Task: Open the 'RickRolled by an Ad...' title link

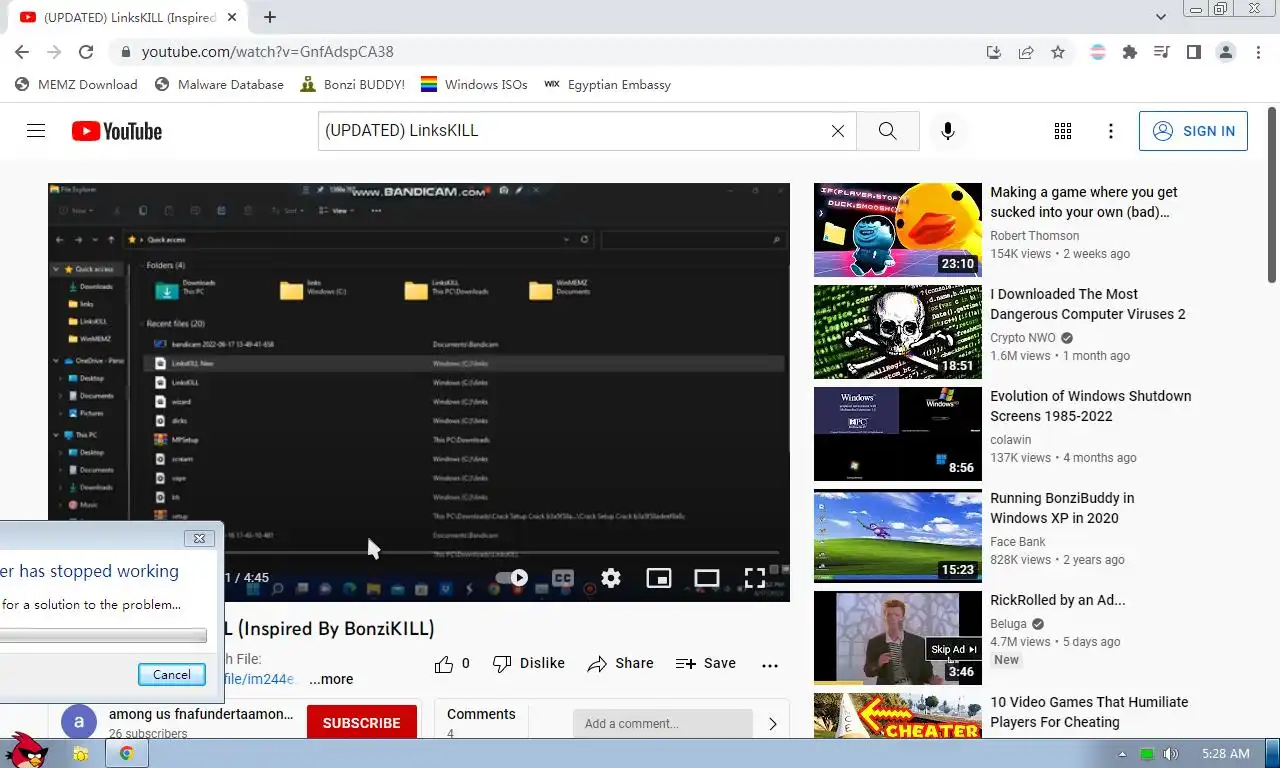Action: (1058, 600)
